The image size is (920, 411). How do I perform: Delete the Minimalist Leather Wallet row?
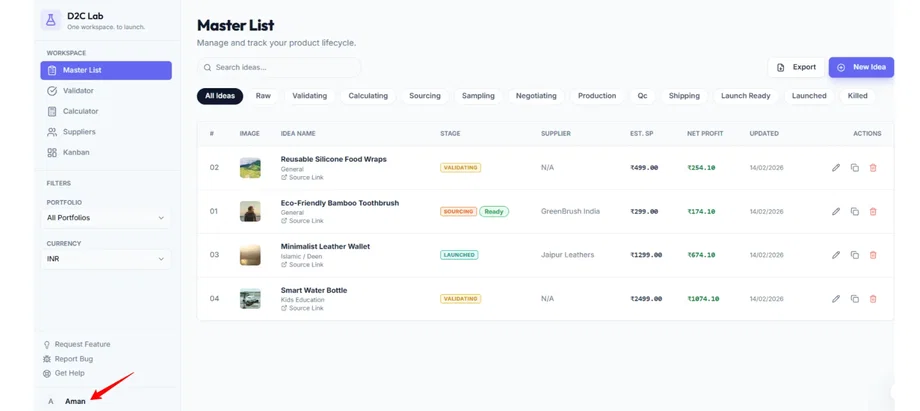tap(873, 255)
